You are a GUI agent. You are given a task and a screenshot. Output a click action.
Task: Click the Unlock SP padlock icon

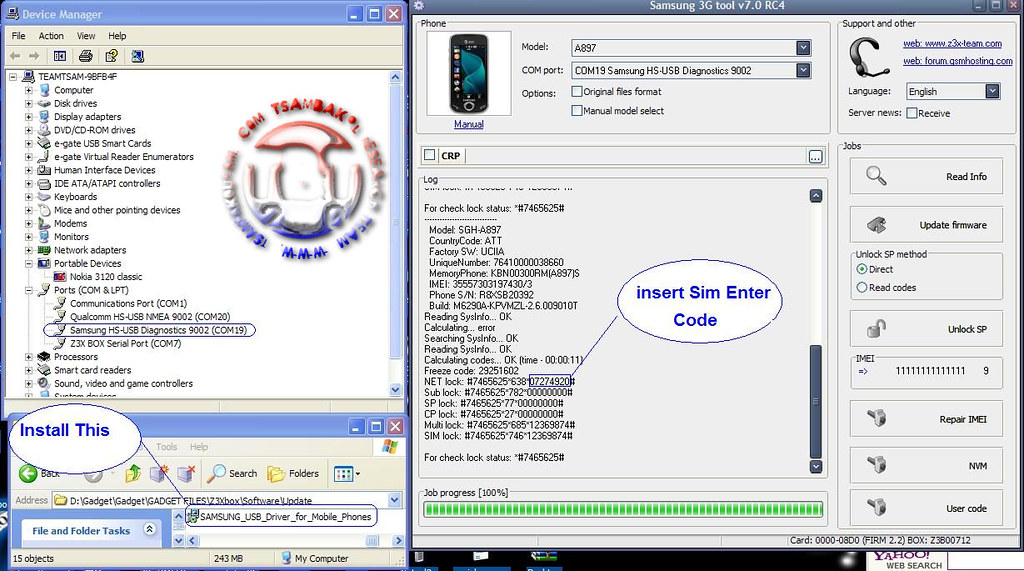876,328
